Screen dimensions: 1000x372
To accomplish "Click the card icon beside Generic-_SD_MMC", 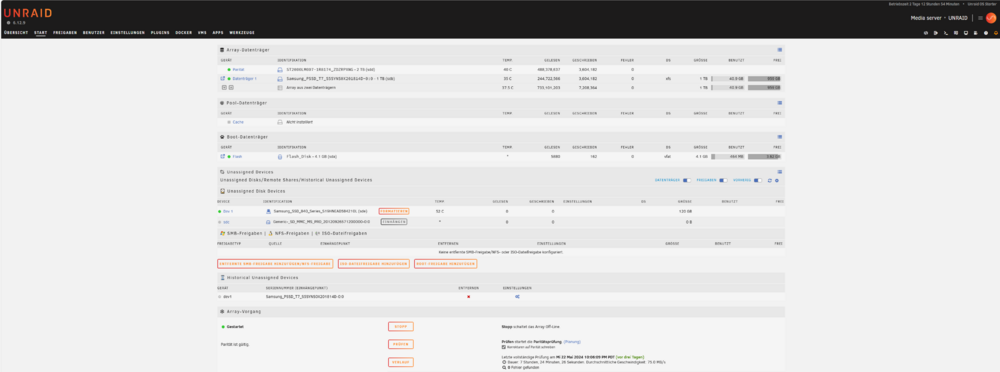I will click(x=268, y=221).
